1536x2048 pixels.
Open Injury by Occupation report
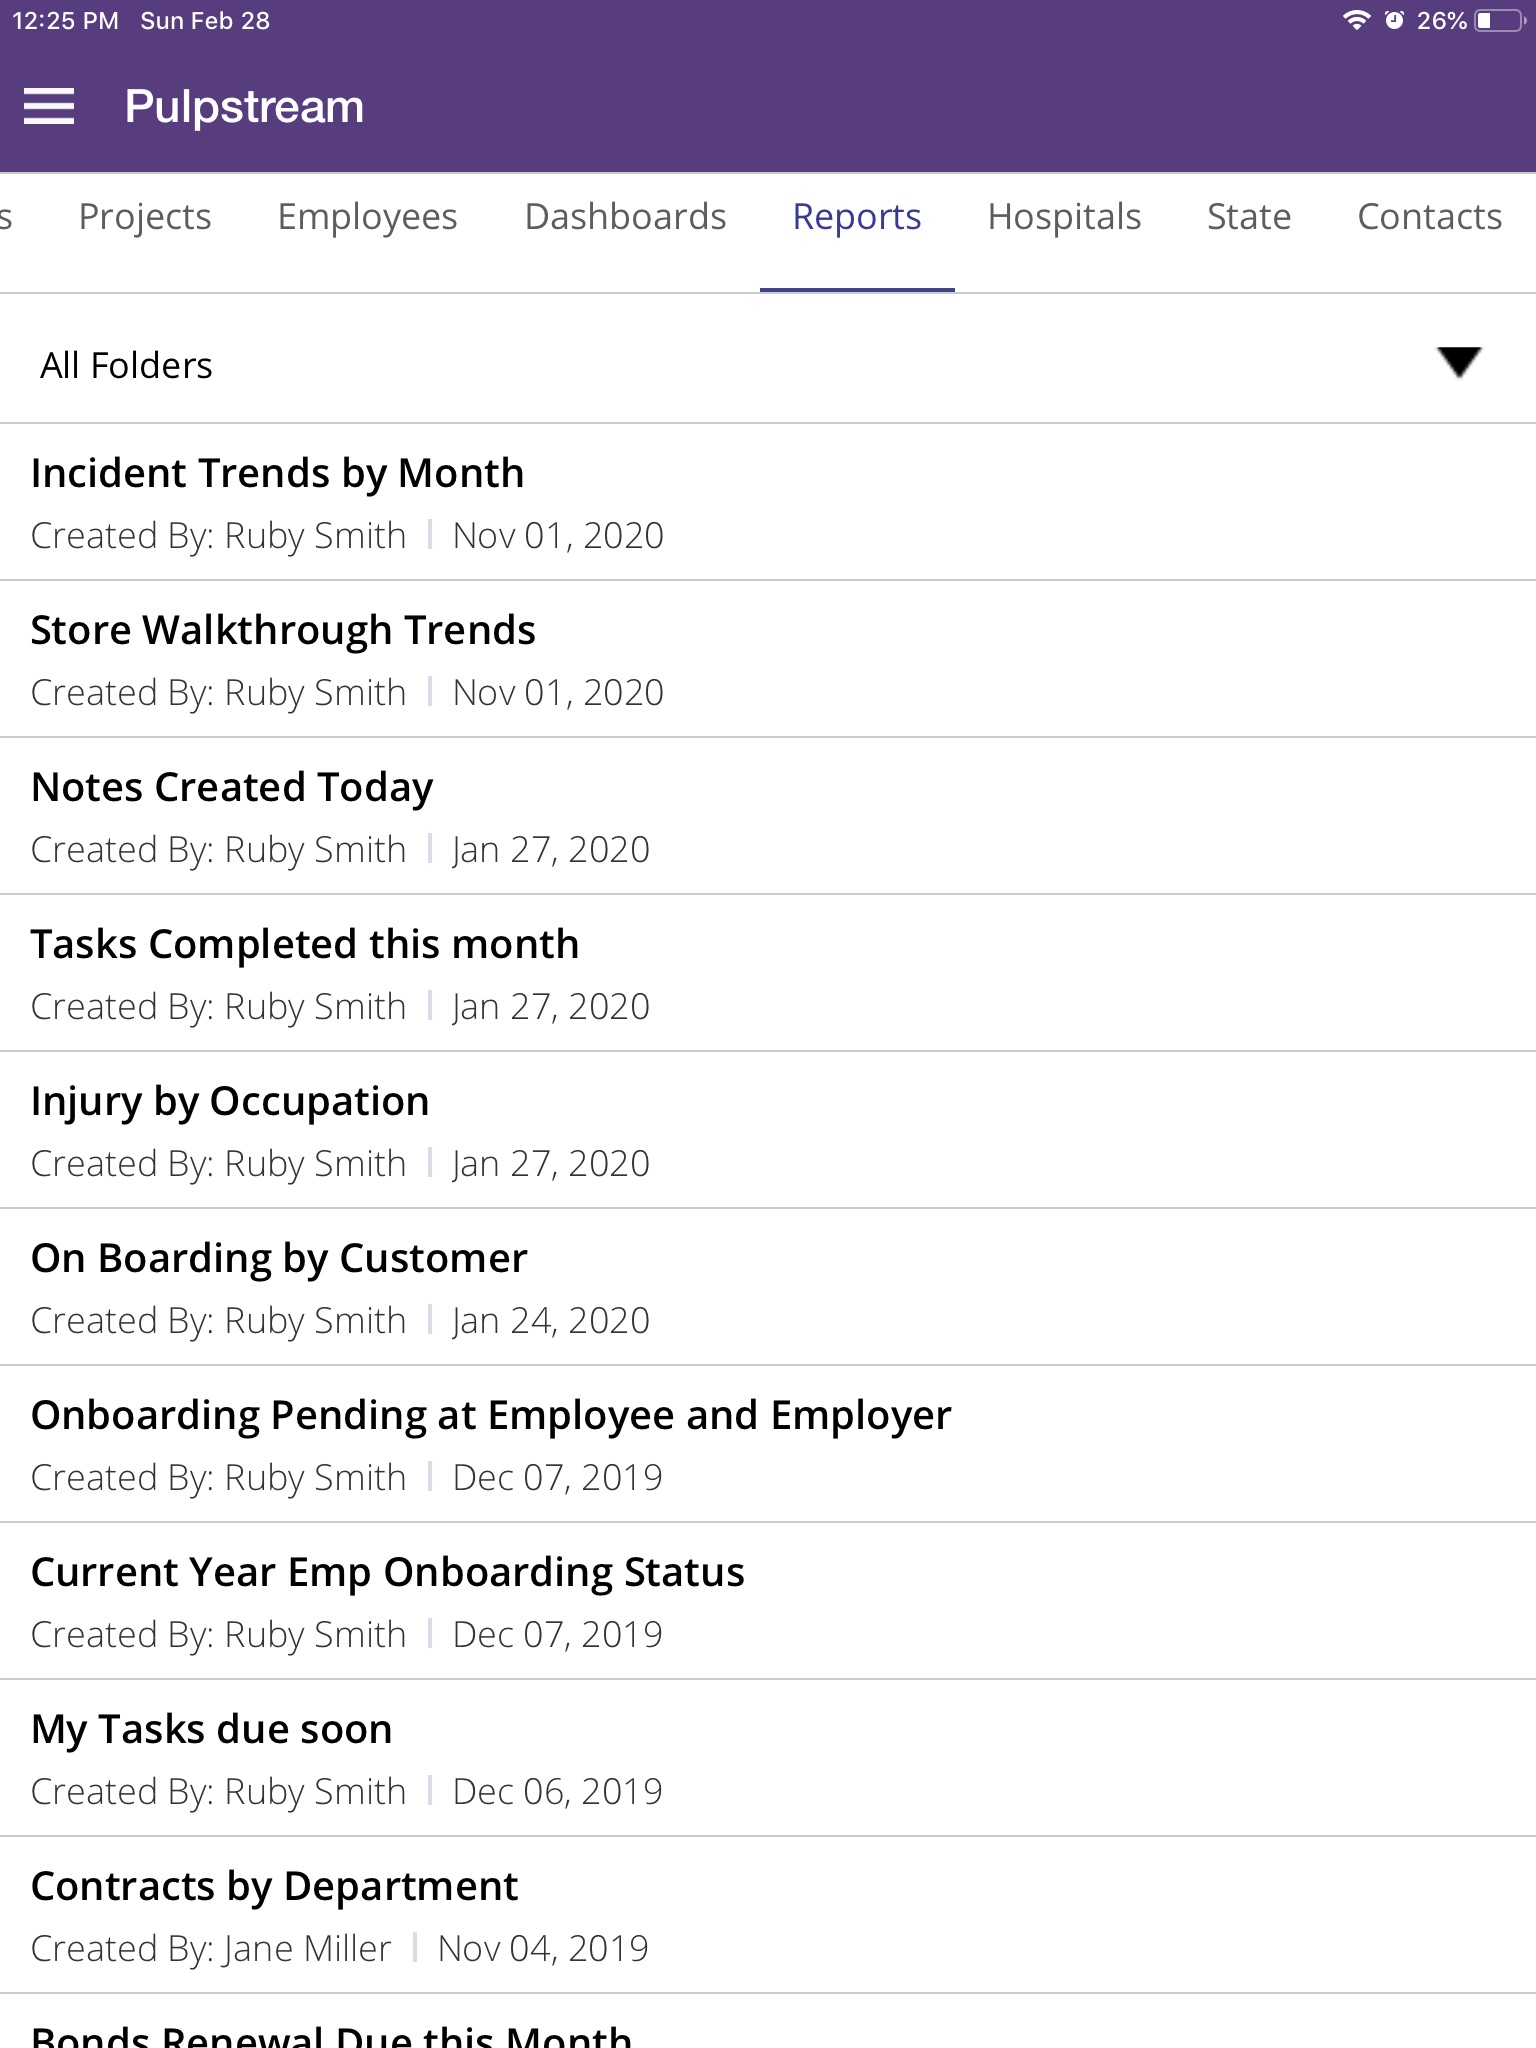tap(768, 1130)
